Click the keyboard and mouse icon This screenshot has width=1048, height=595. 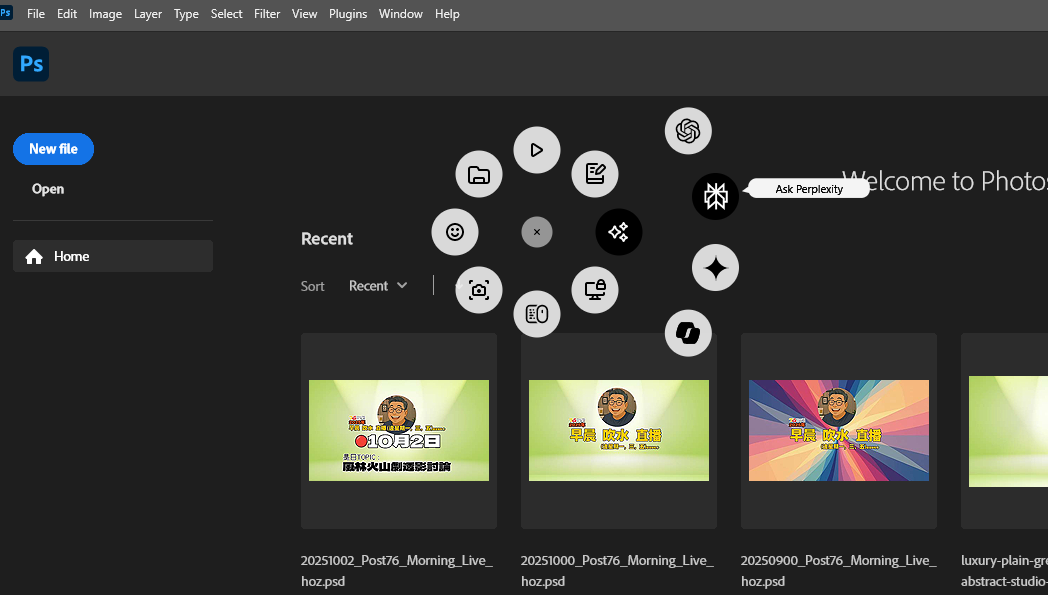coord(537,314)
